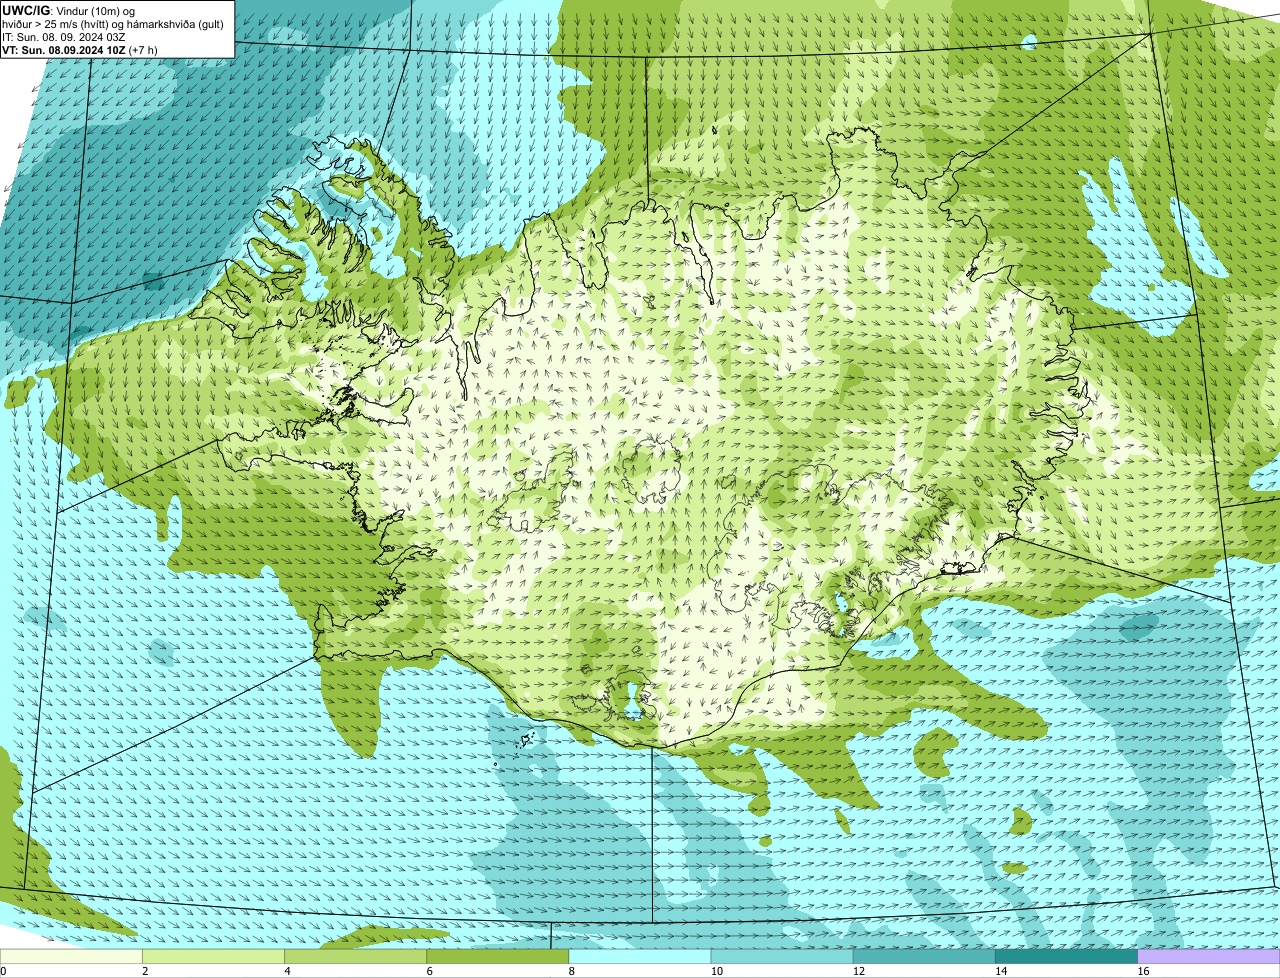Click the legend label '2'

pyautogui.click(x=145, y=971)
